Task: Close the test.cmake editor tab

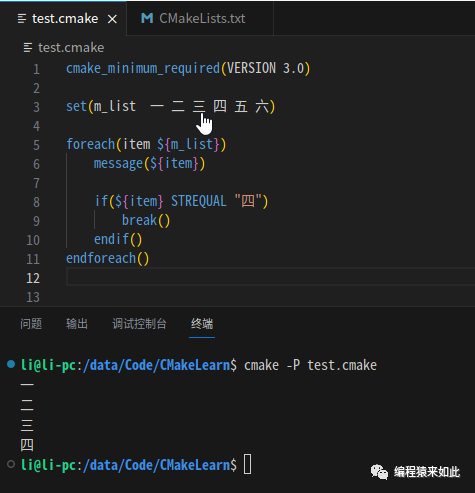Action: click(112, 19)
